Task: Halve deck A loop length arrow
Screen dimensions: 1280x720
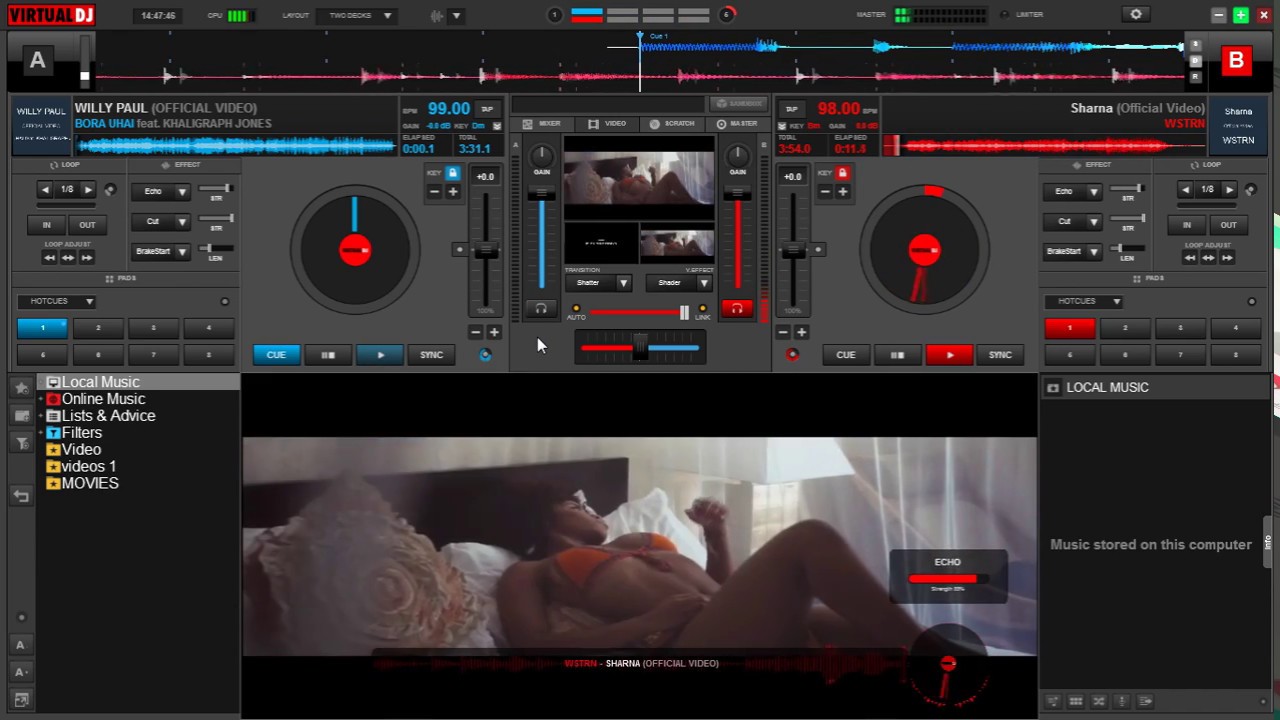Action: coord(45,189)
